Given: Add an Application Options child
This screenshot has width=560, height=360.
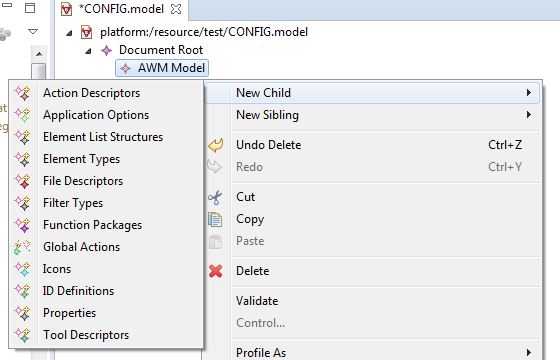Looking at the screenshot, I should click(x=106, y=115).
